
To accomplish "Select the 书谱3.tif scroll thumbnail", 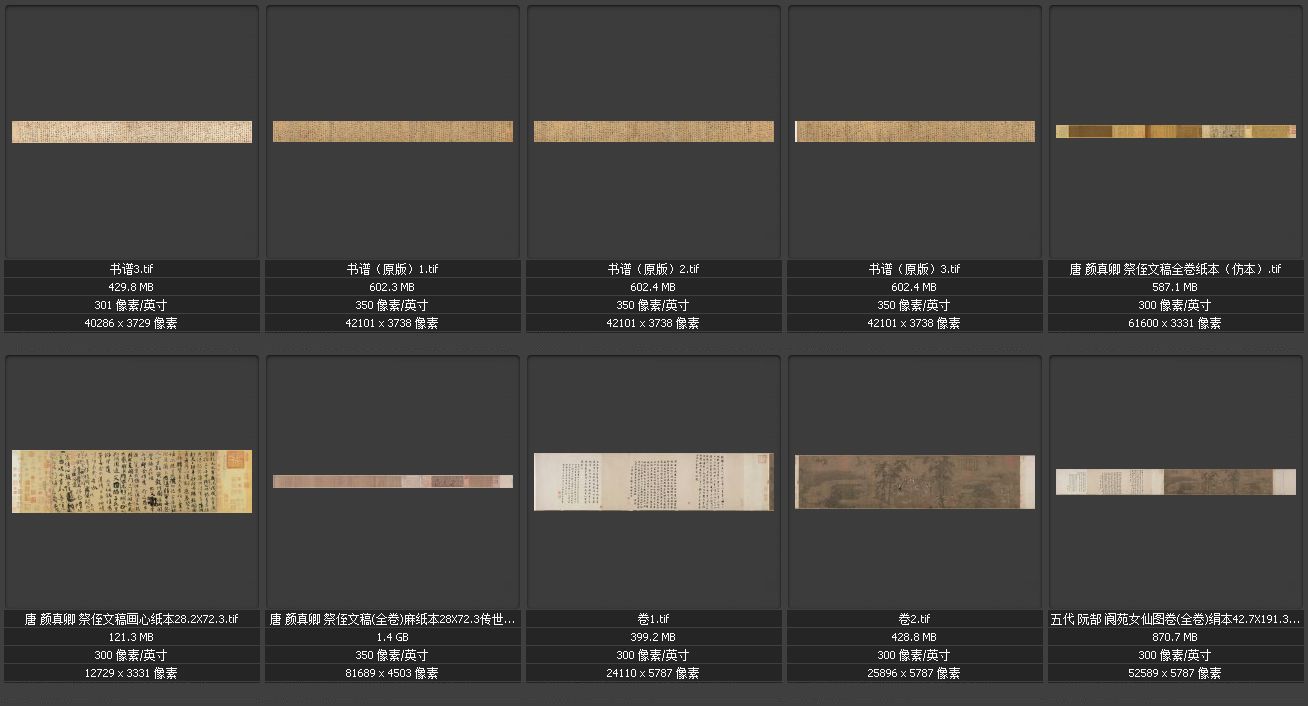I will click(x=132, y=132).
